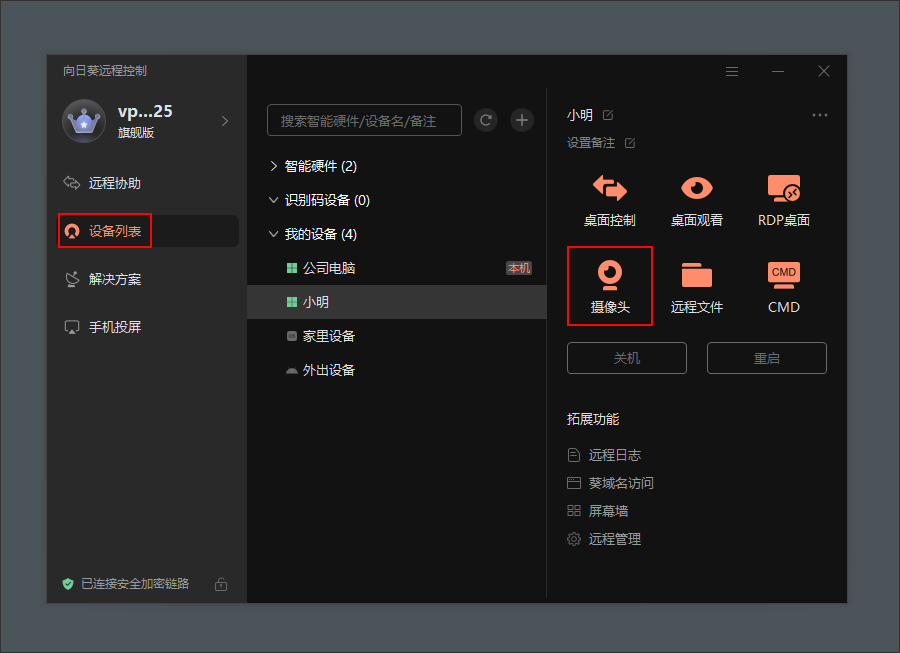Image resolution: width=900 pixels, height=653 pixels.
Task: Close the Sunlogin window
Action: tap(824, 71)
